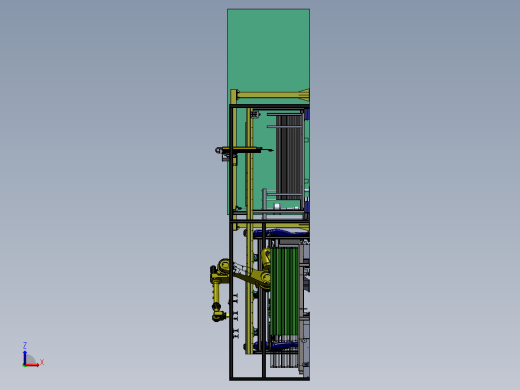This screenshot has width=520, height=390.
Task: Select the dark gray ribbed panel stack
Action: point(289,157)
